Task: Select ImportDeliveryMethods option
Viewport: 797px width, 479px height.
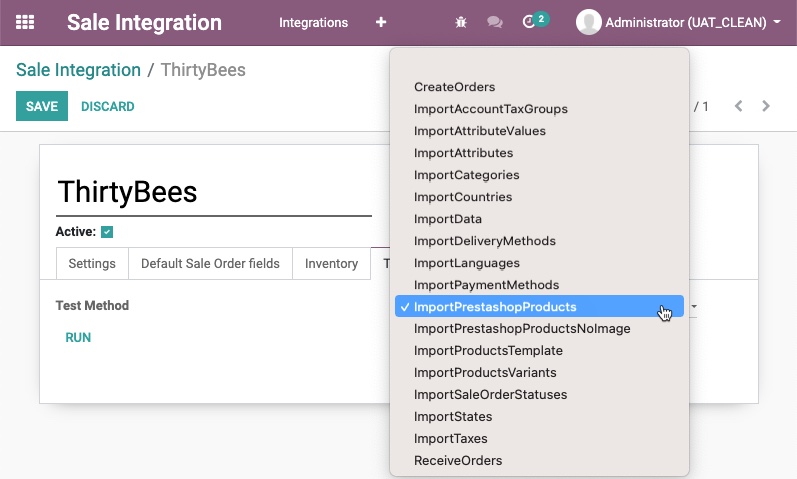Action: point(539,241)
